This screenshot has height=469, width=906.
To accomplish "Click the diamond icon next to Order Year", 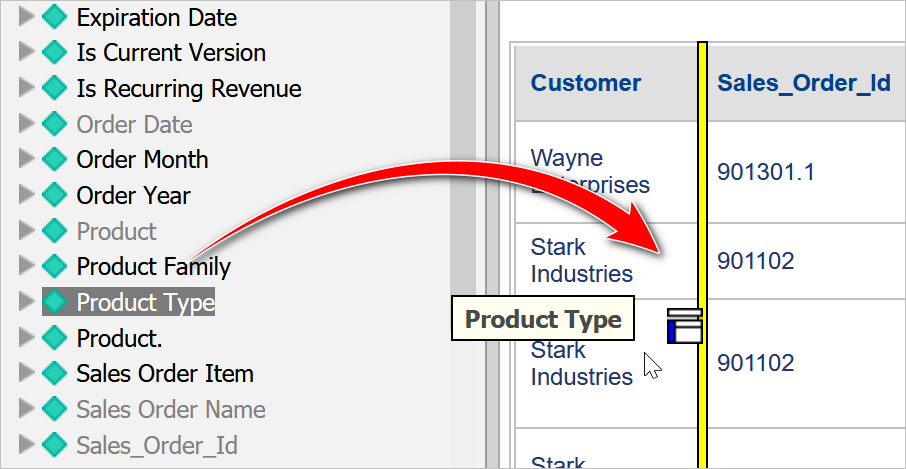I will pyautogui.click(x=54, y=196).
